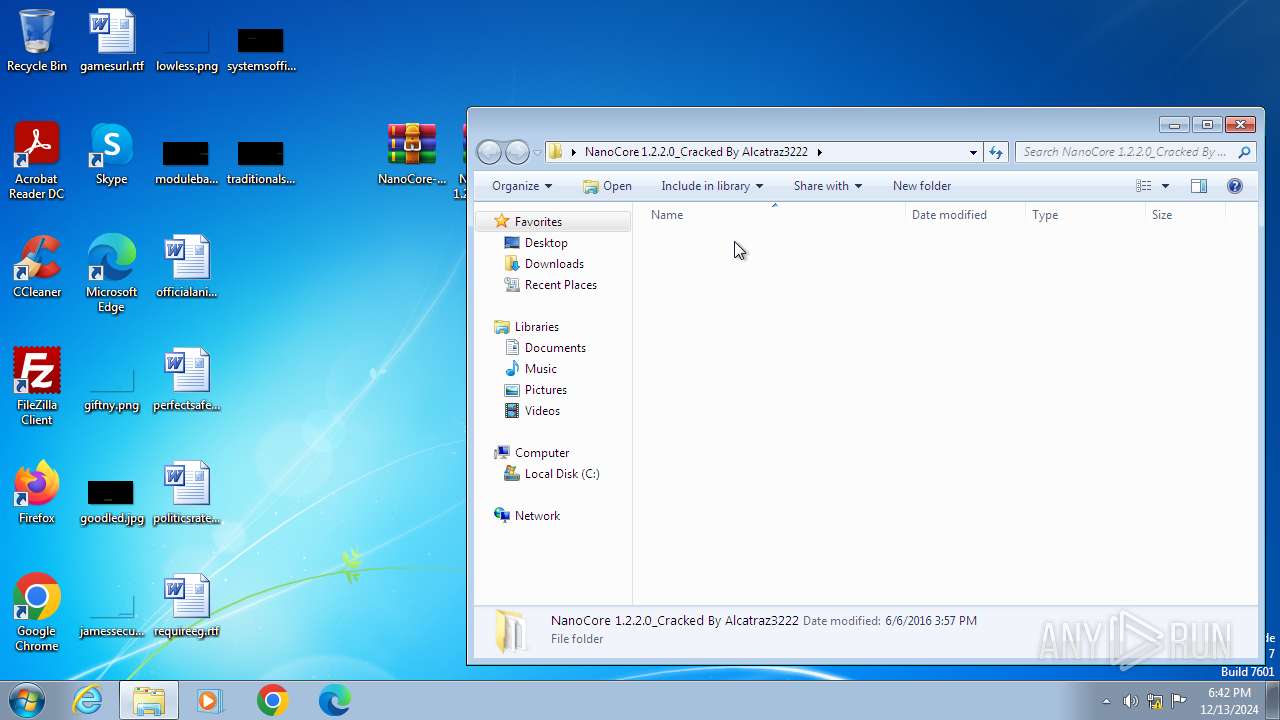Open recent pages dropdown arrow
Image resolution: width=1280 pixels, height=720 pixels.
537,152
